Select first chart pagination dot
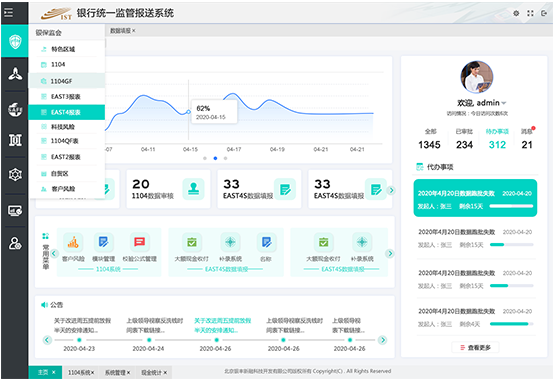 click(205, 158)
